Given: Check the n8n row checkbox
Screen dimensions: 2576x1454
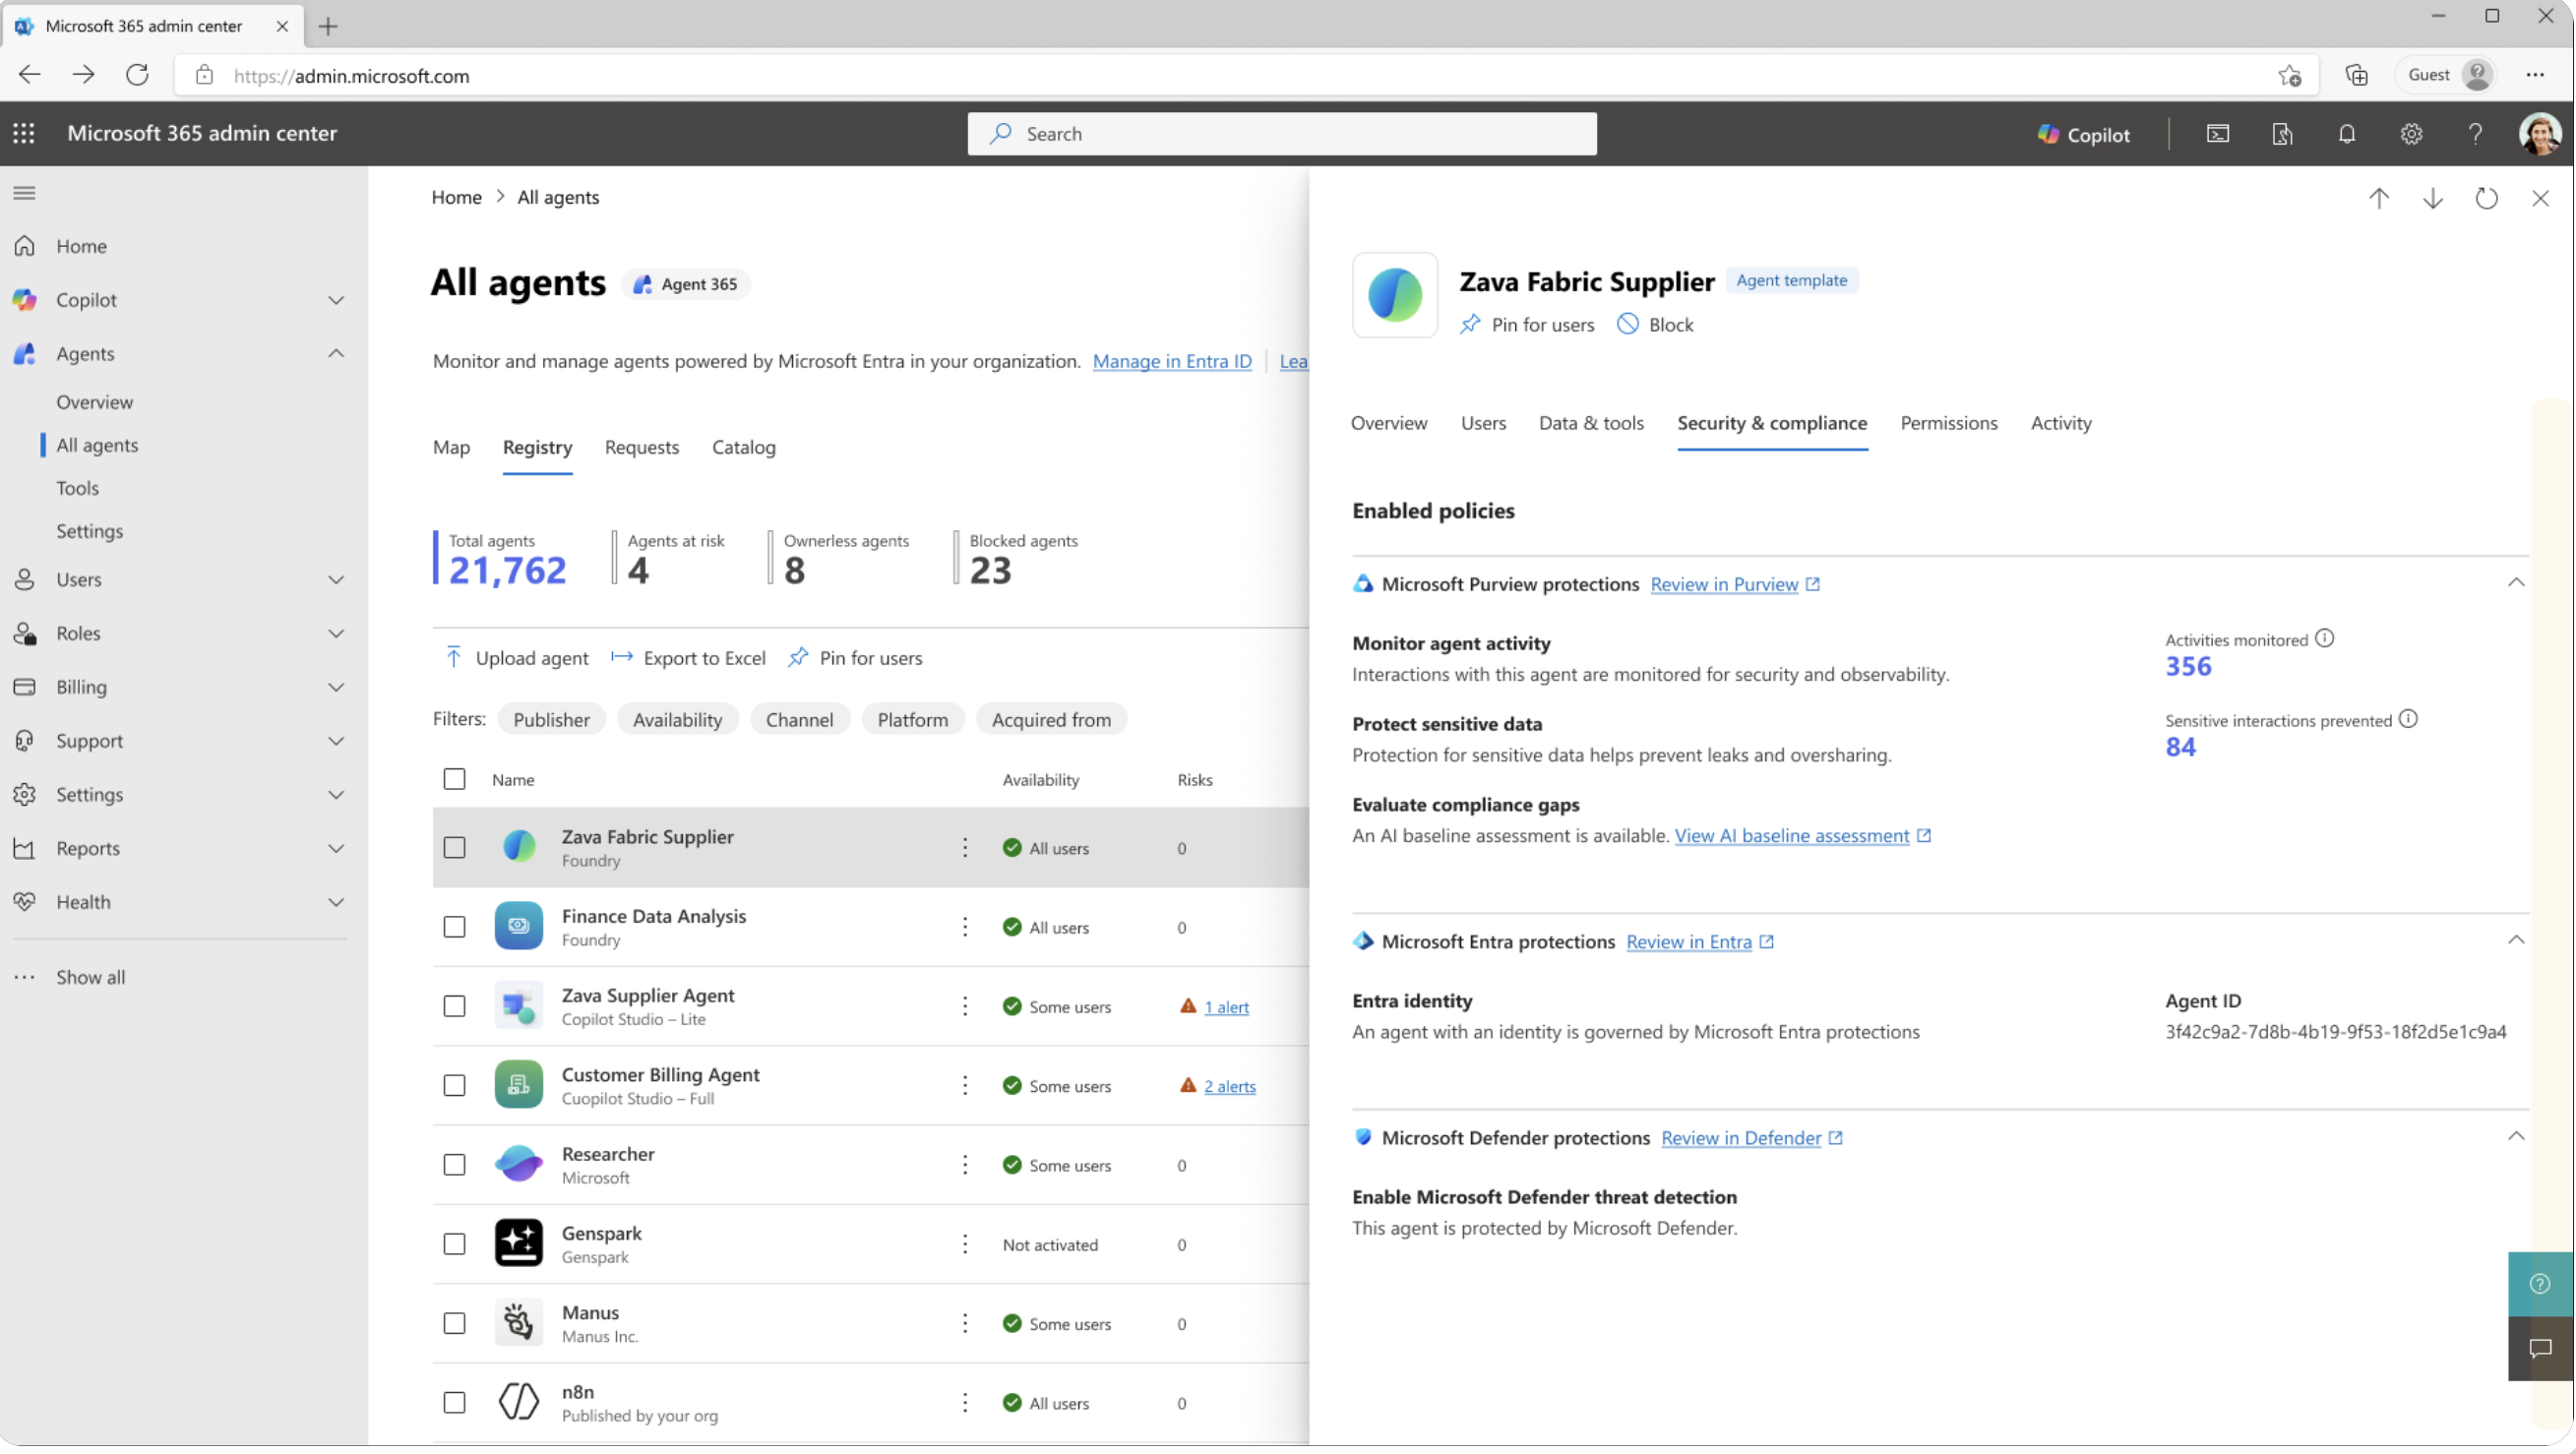Looking at the screenshot, I should pos(455,1404).
